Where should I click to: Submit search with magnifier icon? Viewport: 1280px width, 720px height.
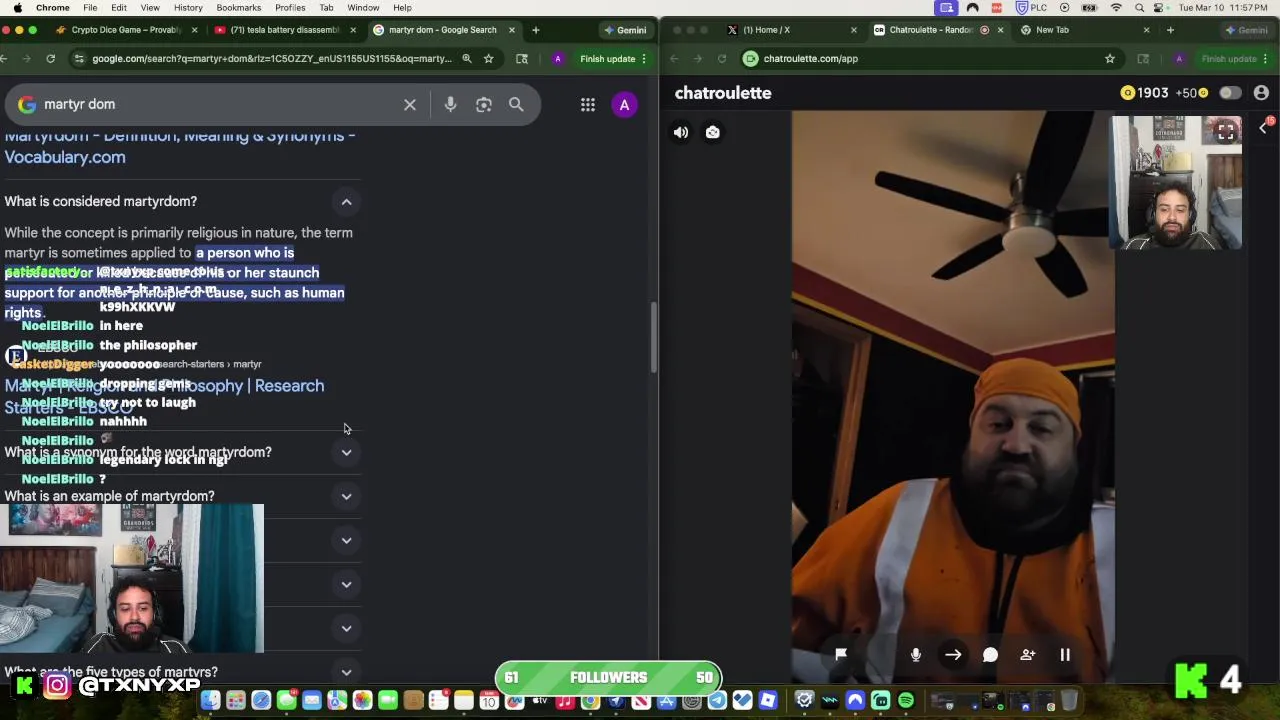516,104
